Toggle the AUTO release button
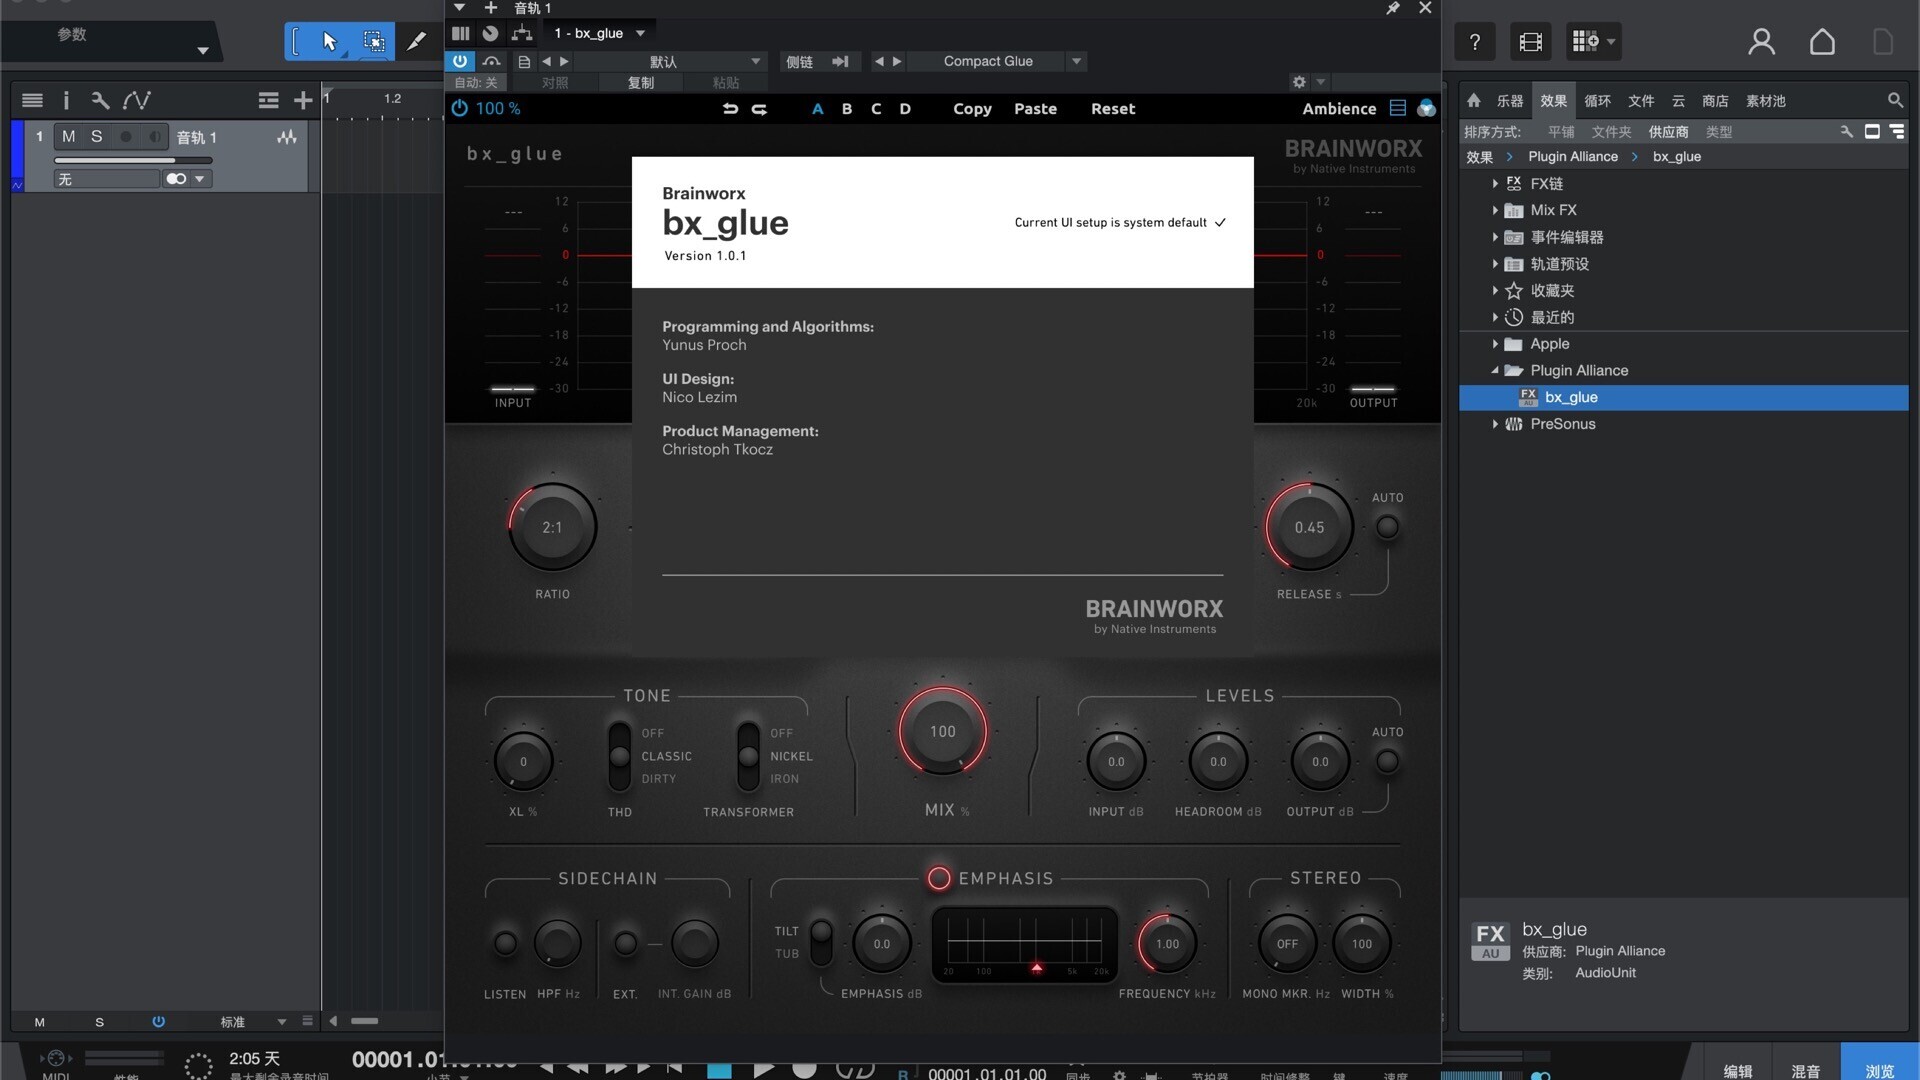The width and height of the screenshot is (1920, 1080). coord(1387,526)
